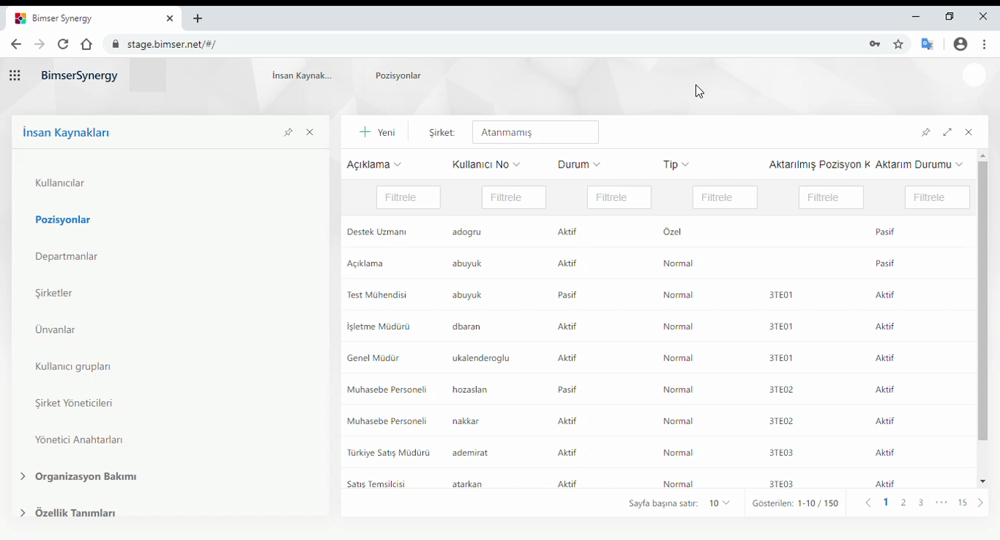Go to next page of results
The height and width of the screenshot is (540, 1000).
pos(980,503)
